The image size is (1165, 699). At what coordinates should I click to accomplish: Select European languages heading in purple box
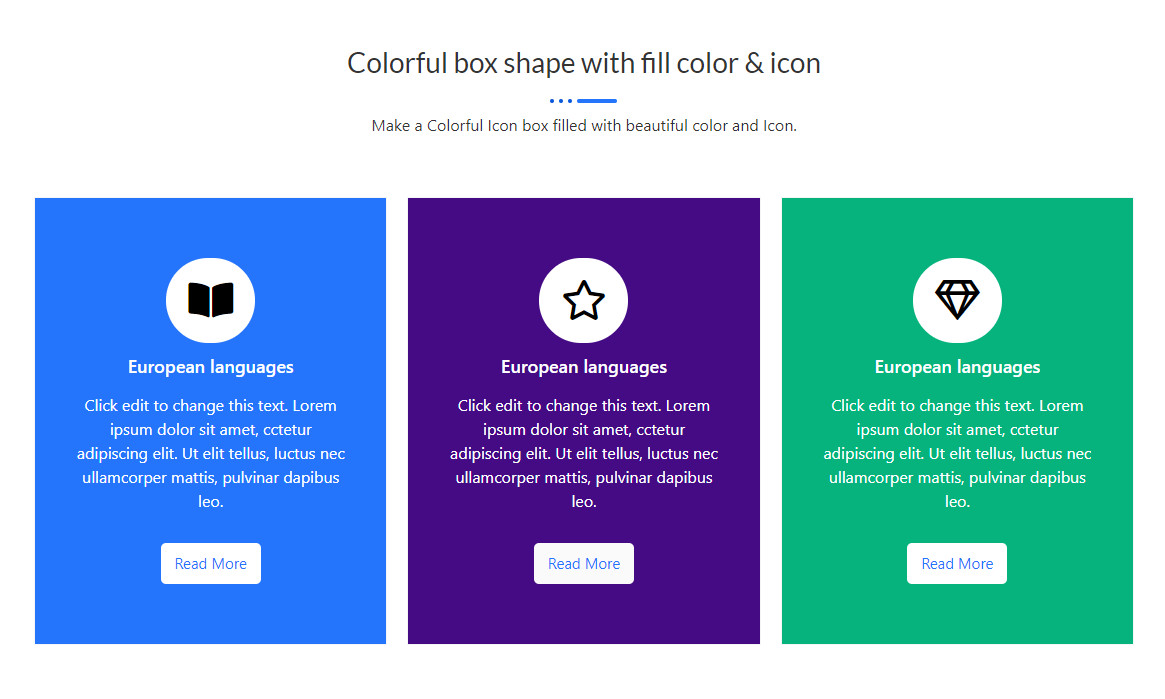584,367
